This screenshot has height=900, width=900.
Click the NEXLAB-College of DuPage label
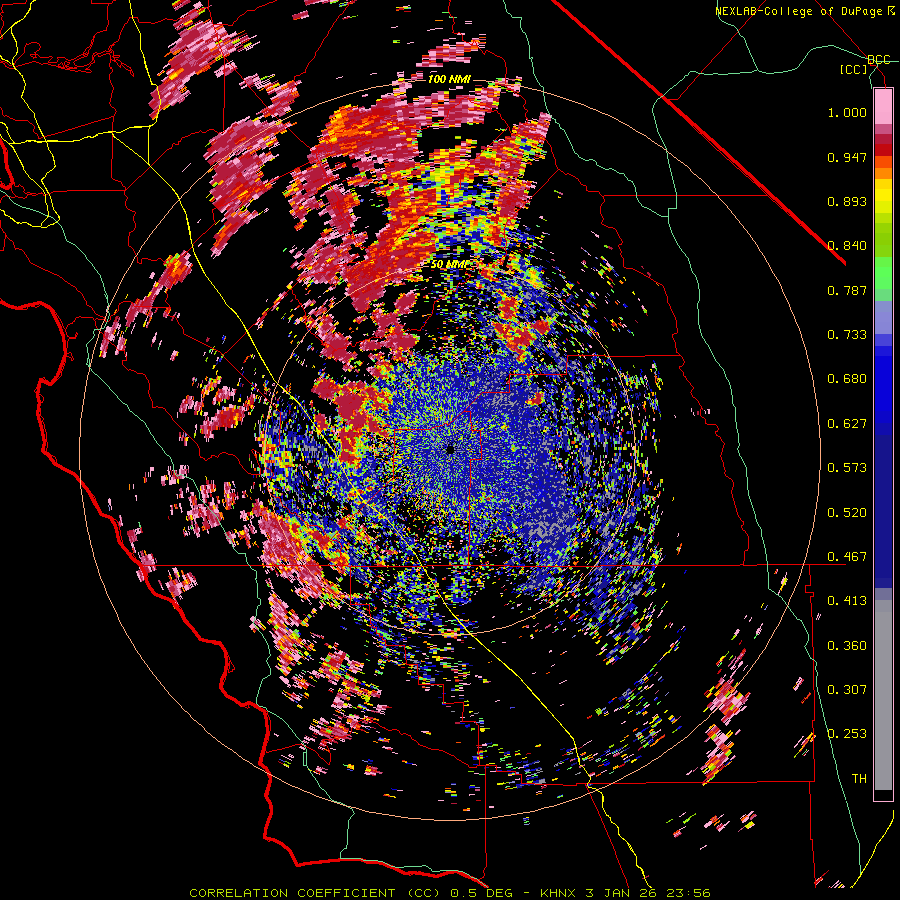tap(804, 11)
